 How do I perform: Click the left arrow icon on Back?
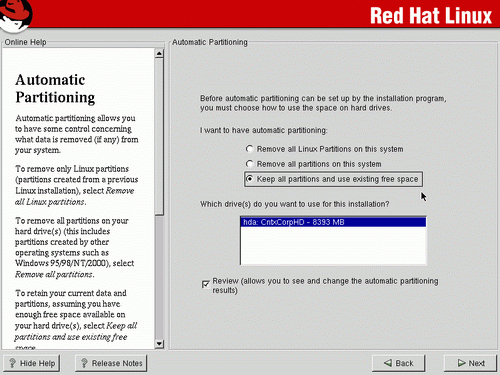tap(388, 363)
